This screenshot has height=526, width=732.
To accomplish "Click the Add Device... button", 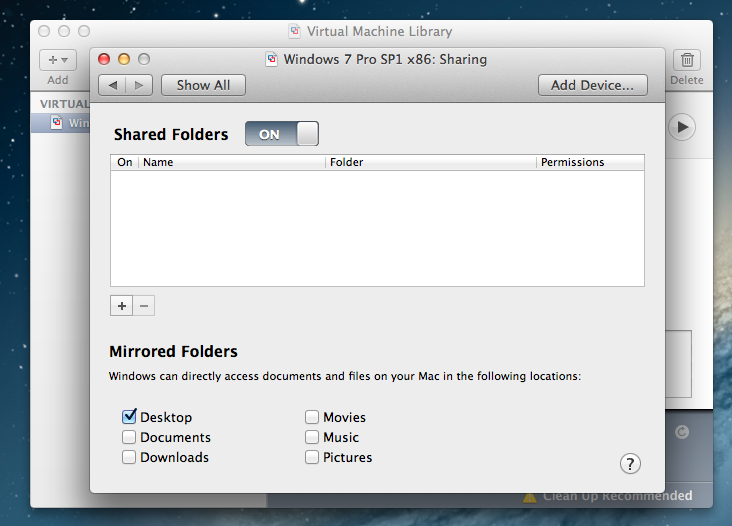I will tap(592, 85).
